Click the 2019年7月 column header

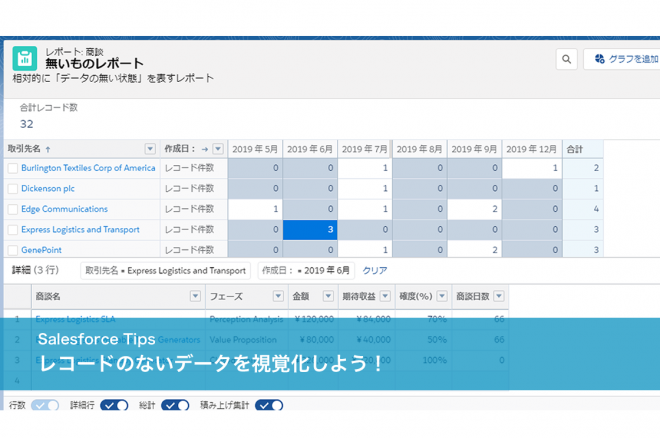tap(365, 149)
